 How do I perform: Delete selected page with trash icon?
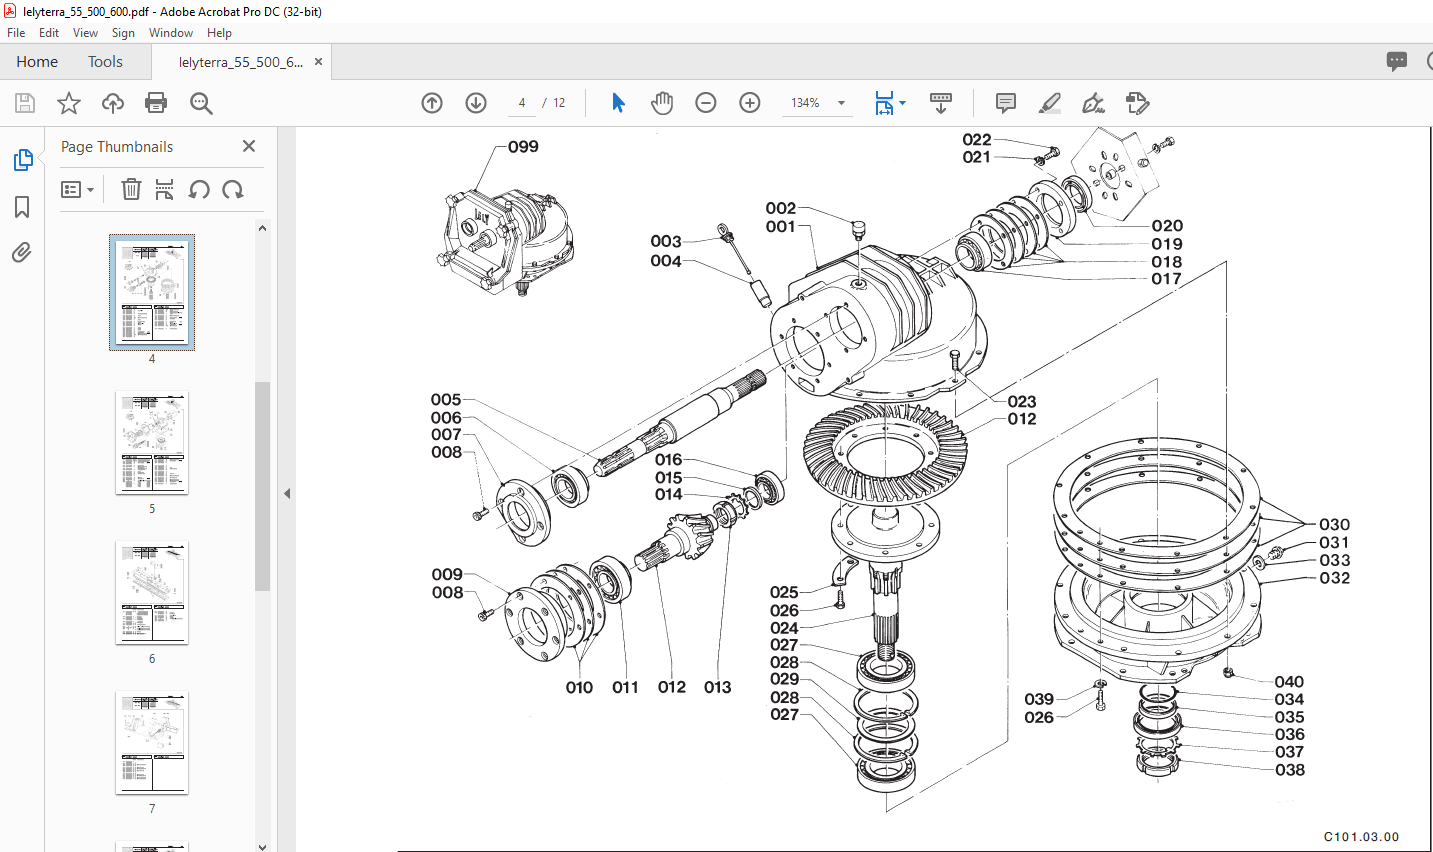pos(131,189)
